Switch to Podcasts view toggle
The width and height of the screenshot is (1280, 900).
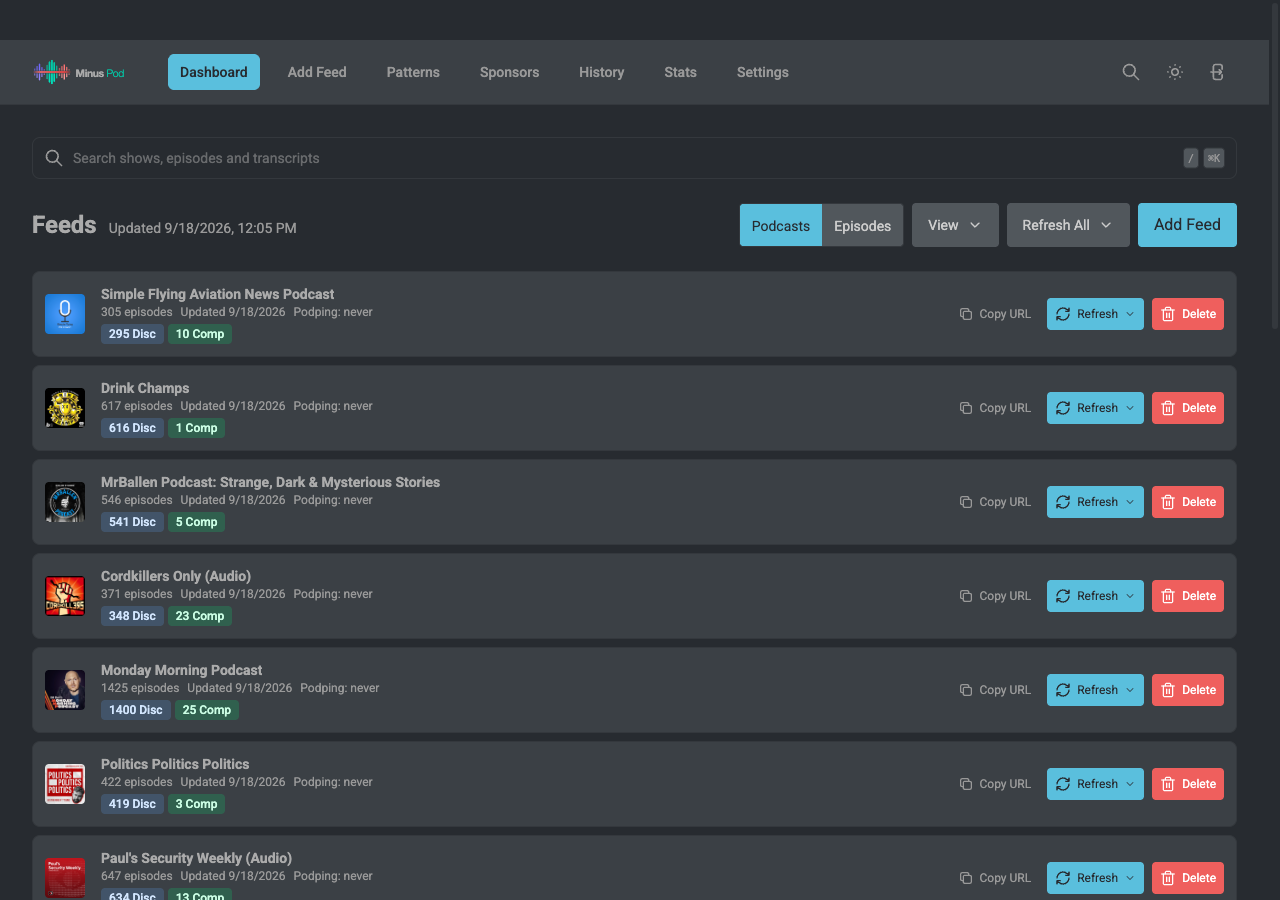(x=781, y=225)
